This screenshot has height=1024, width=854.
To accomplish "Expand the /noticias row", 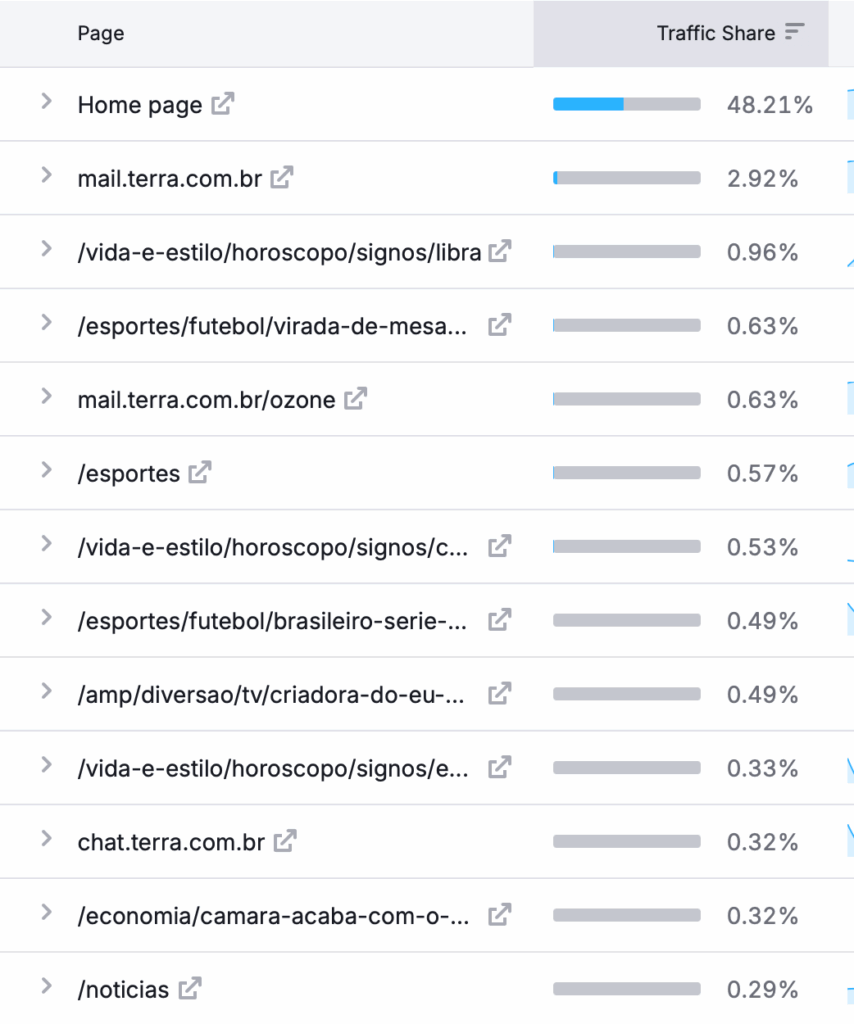I will (46, 987).
